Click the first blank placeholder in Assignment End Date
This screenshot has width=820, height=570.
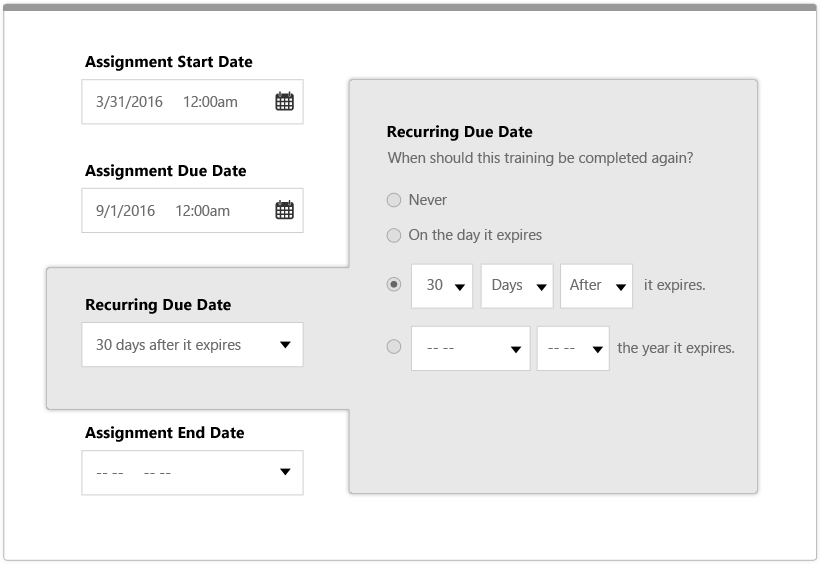pyautogui.click(x=110, y=473)
